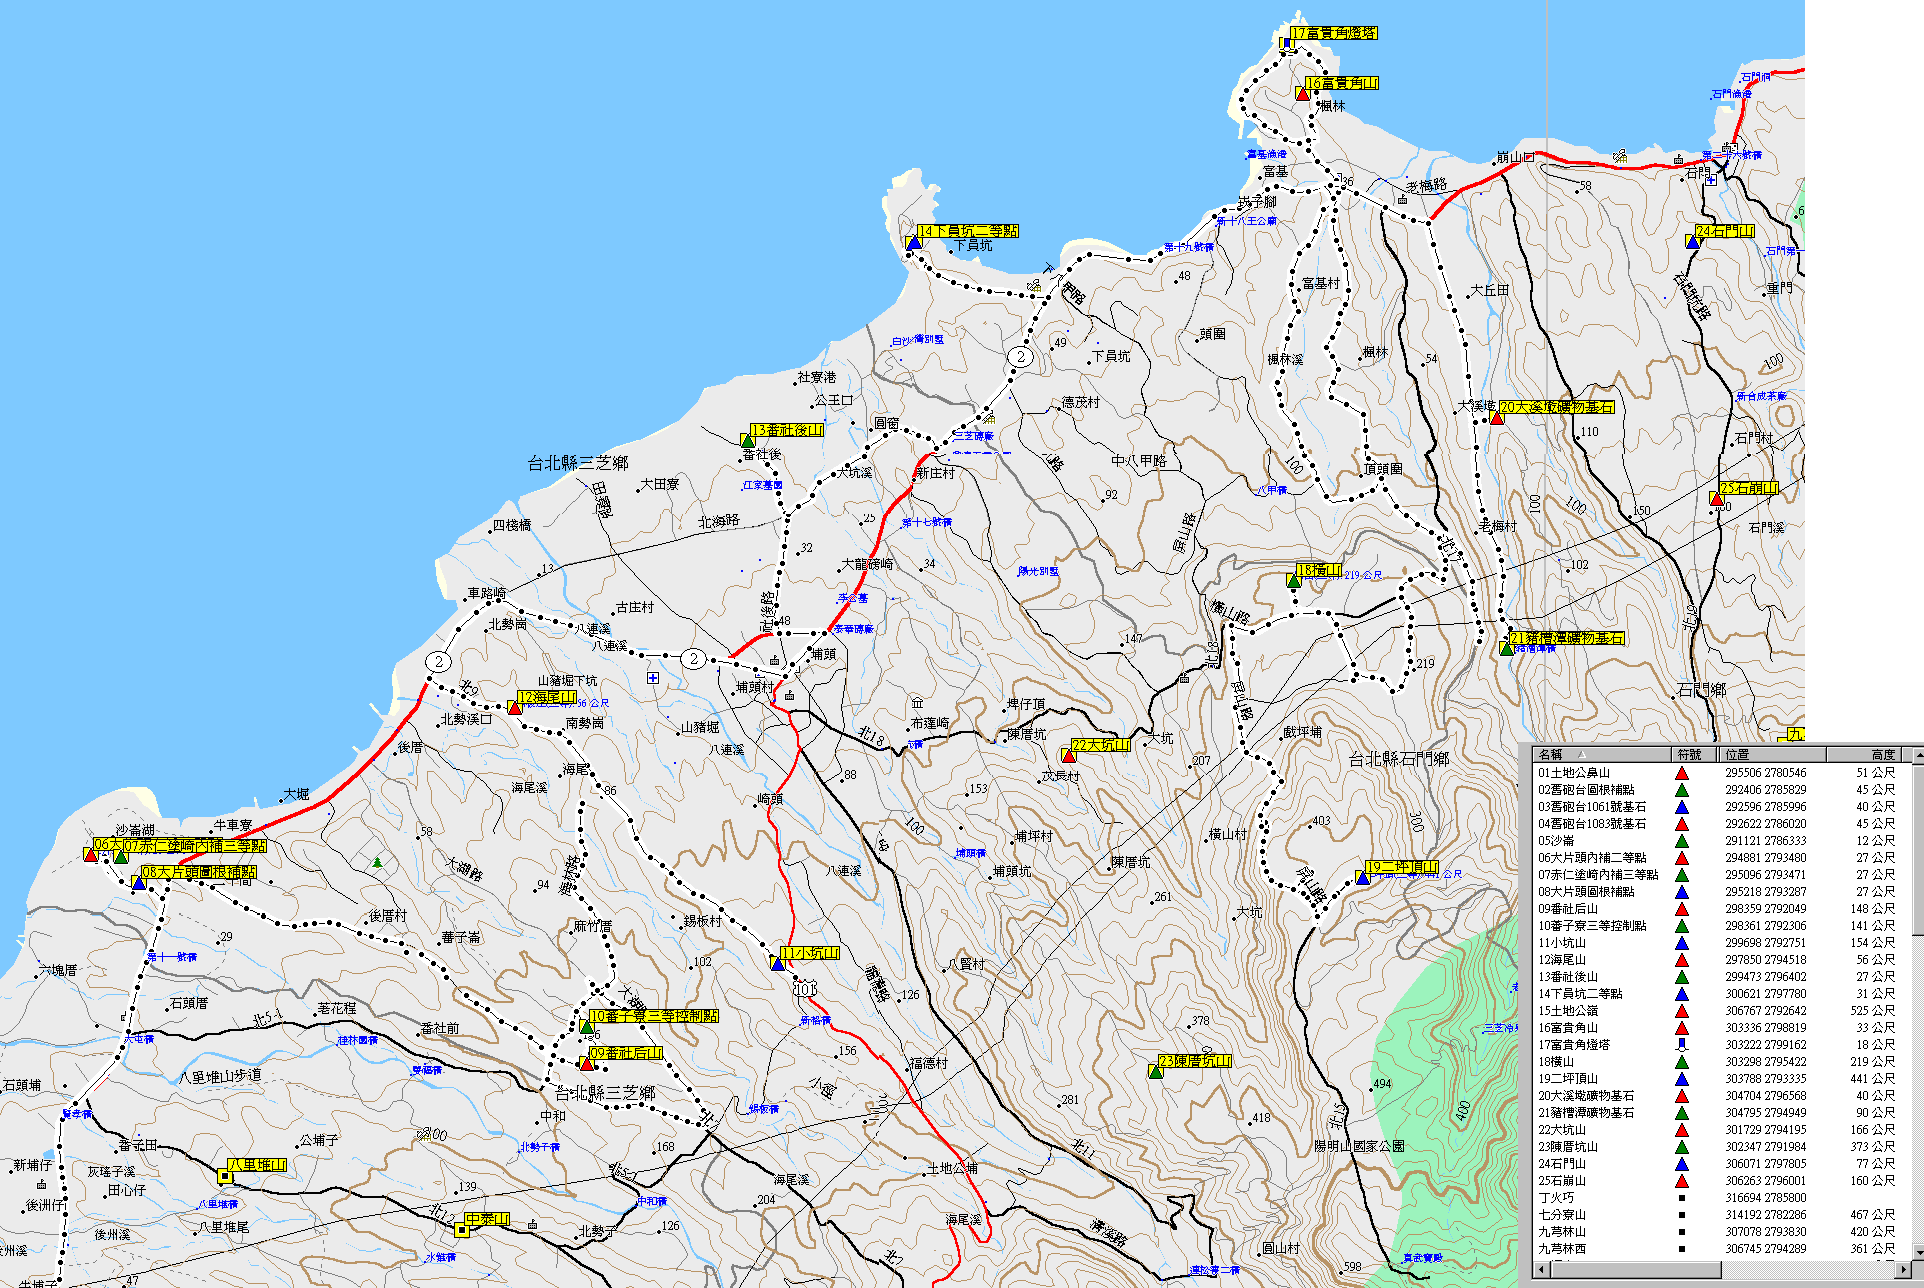
Task: Click the blue triangle marker for 24石門山 on map
Action: pos(1692,241)
